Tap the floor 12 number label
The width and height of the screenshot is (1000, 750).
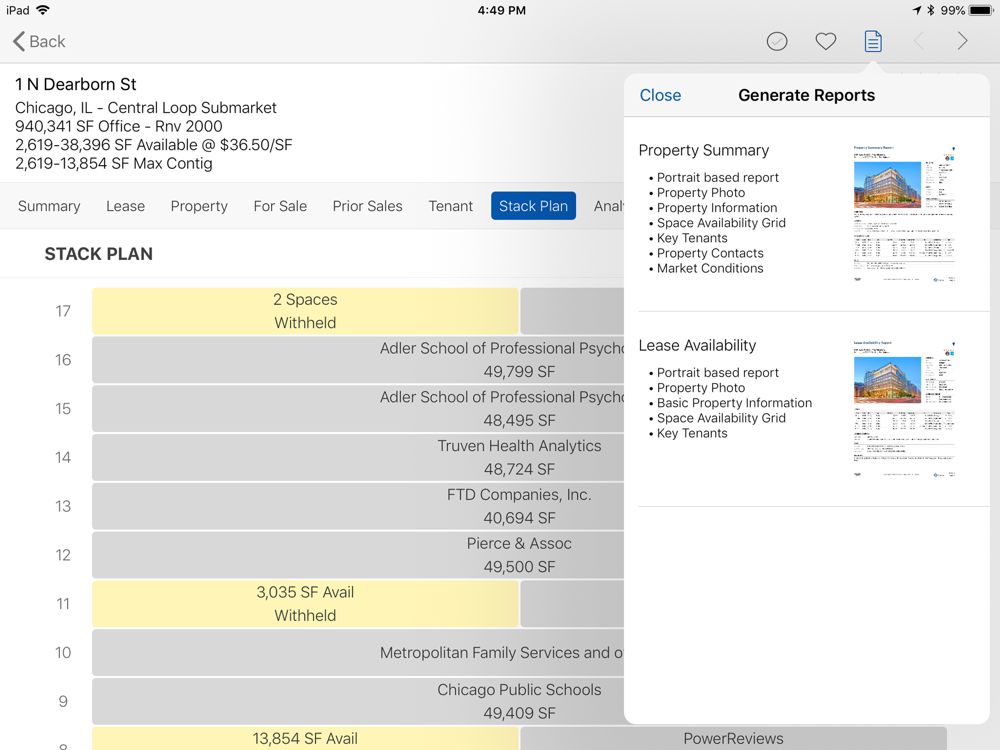coord(62,555)
